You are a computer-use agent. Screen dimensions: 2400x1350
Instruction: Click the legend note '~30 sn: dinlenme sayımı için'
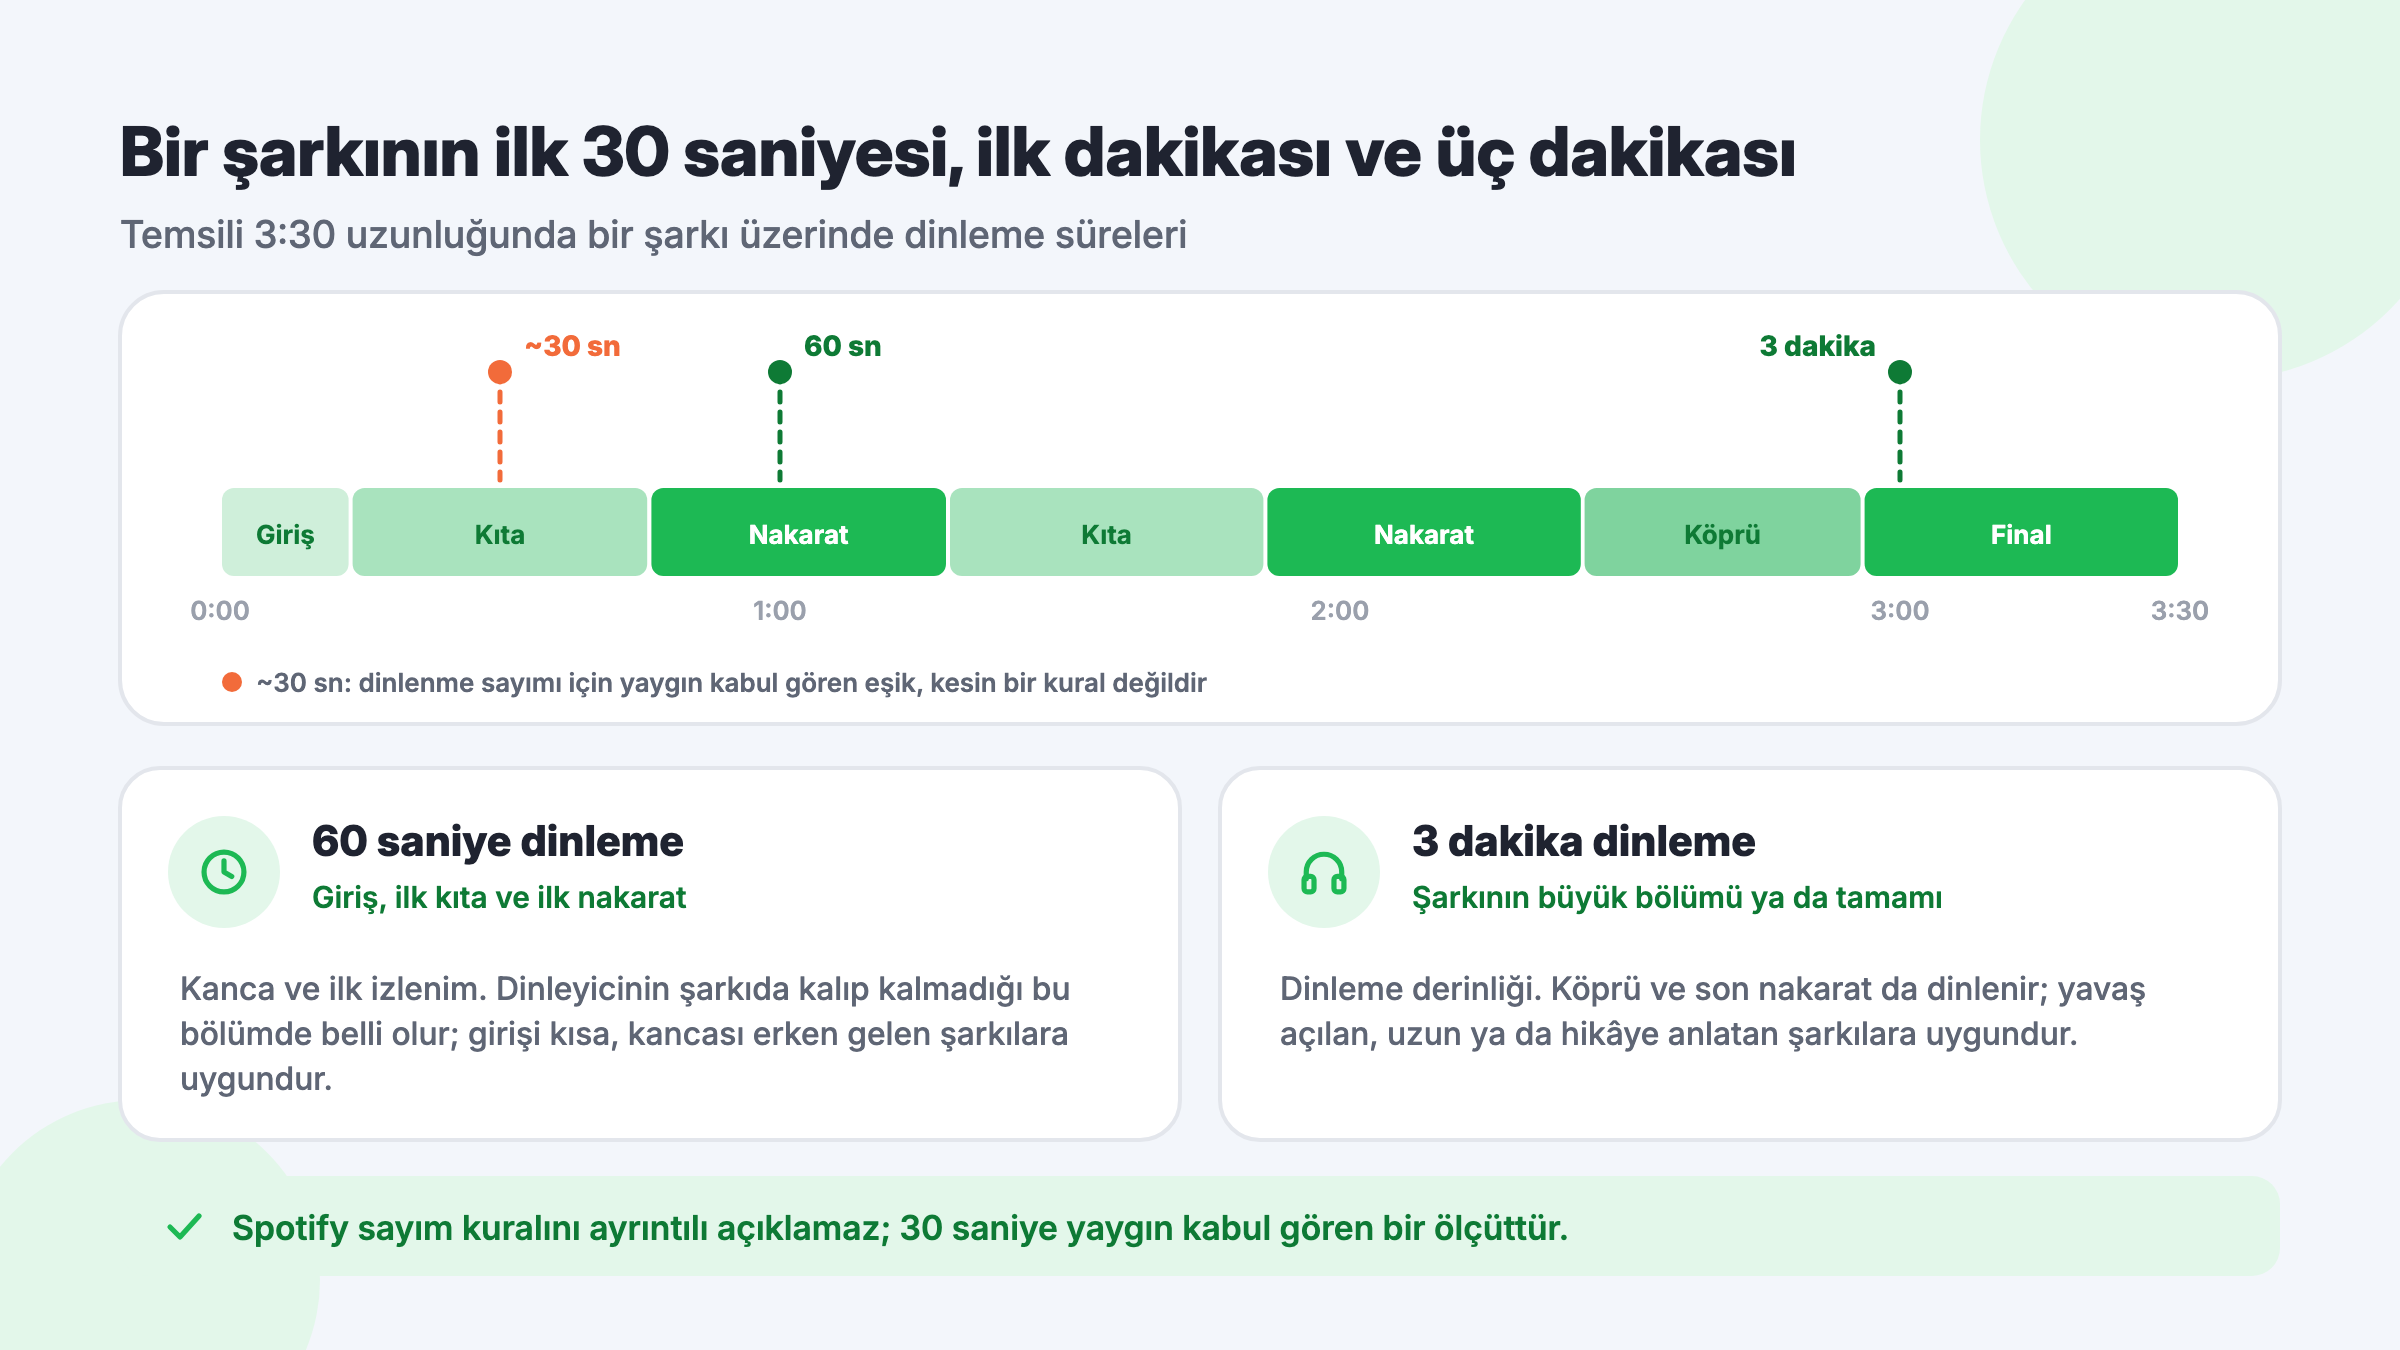pyautogui.click(x=731, y=682)
